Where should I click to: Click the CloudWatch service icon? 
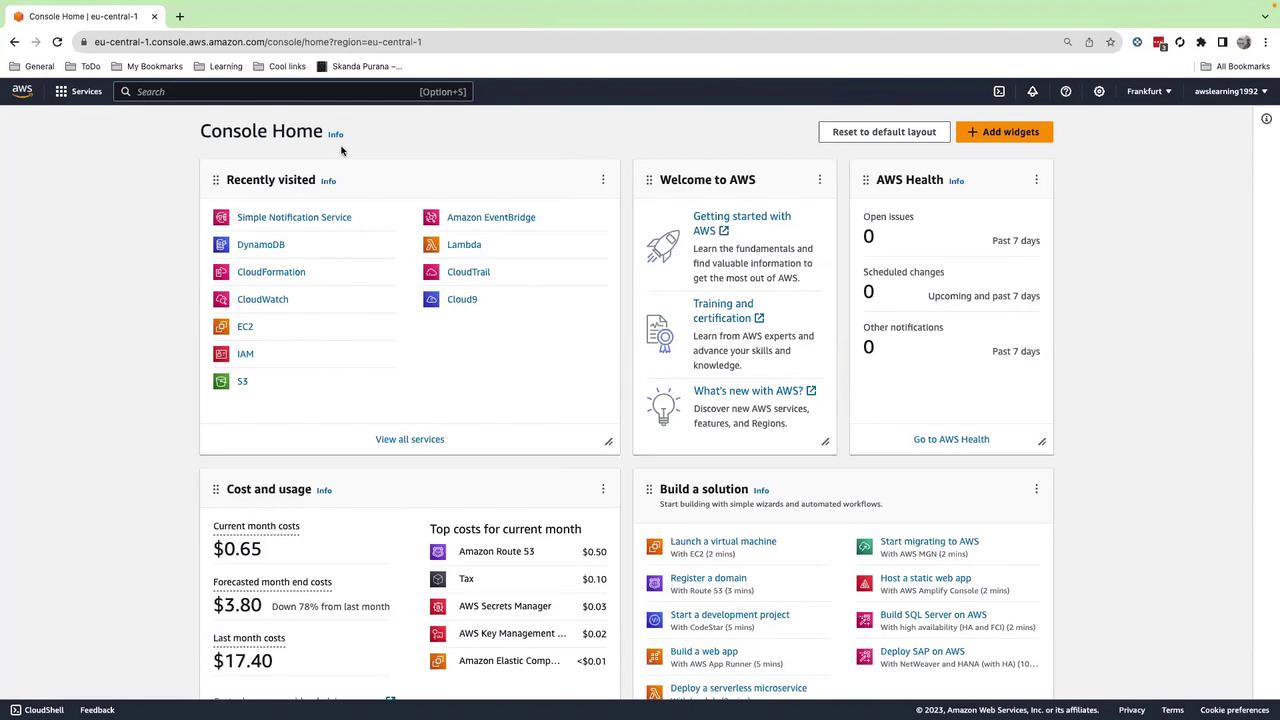point(221,299)
